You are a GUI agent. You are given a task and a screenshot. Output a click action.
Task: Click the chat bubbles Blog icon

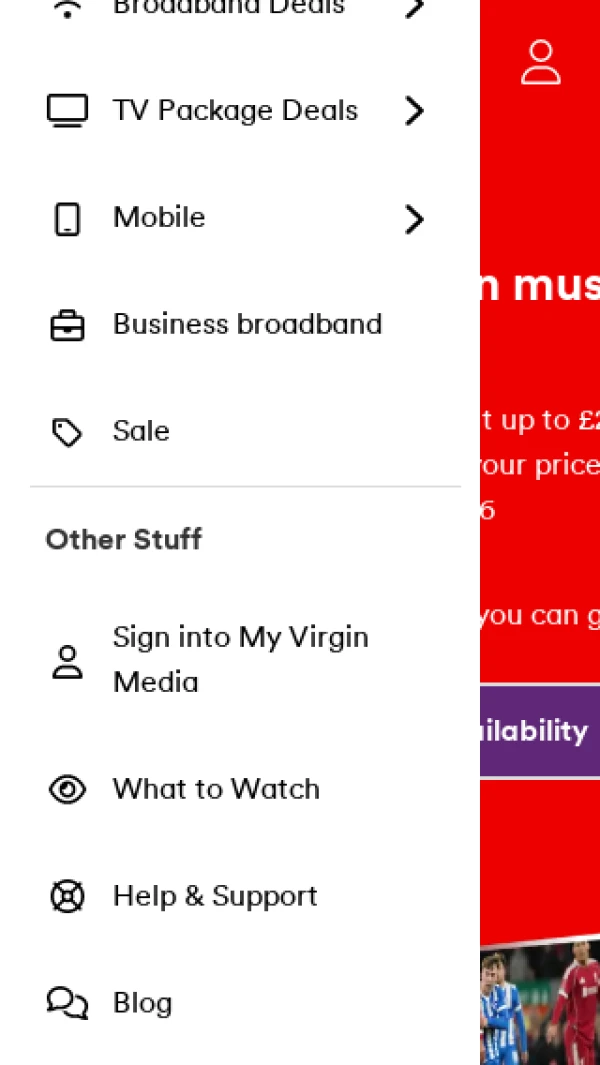pyautogui.click(x=67, y=1002)
